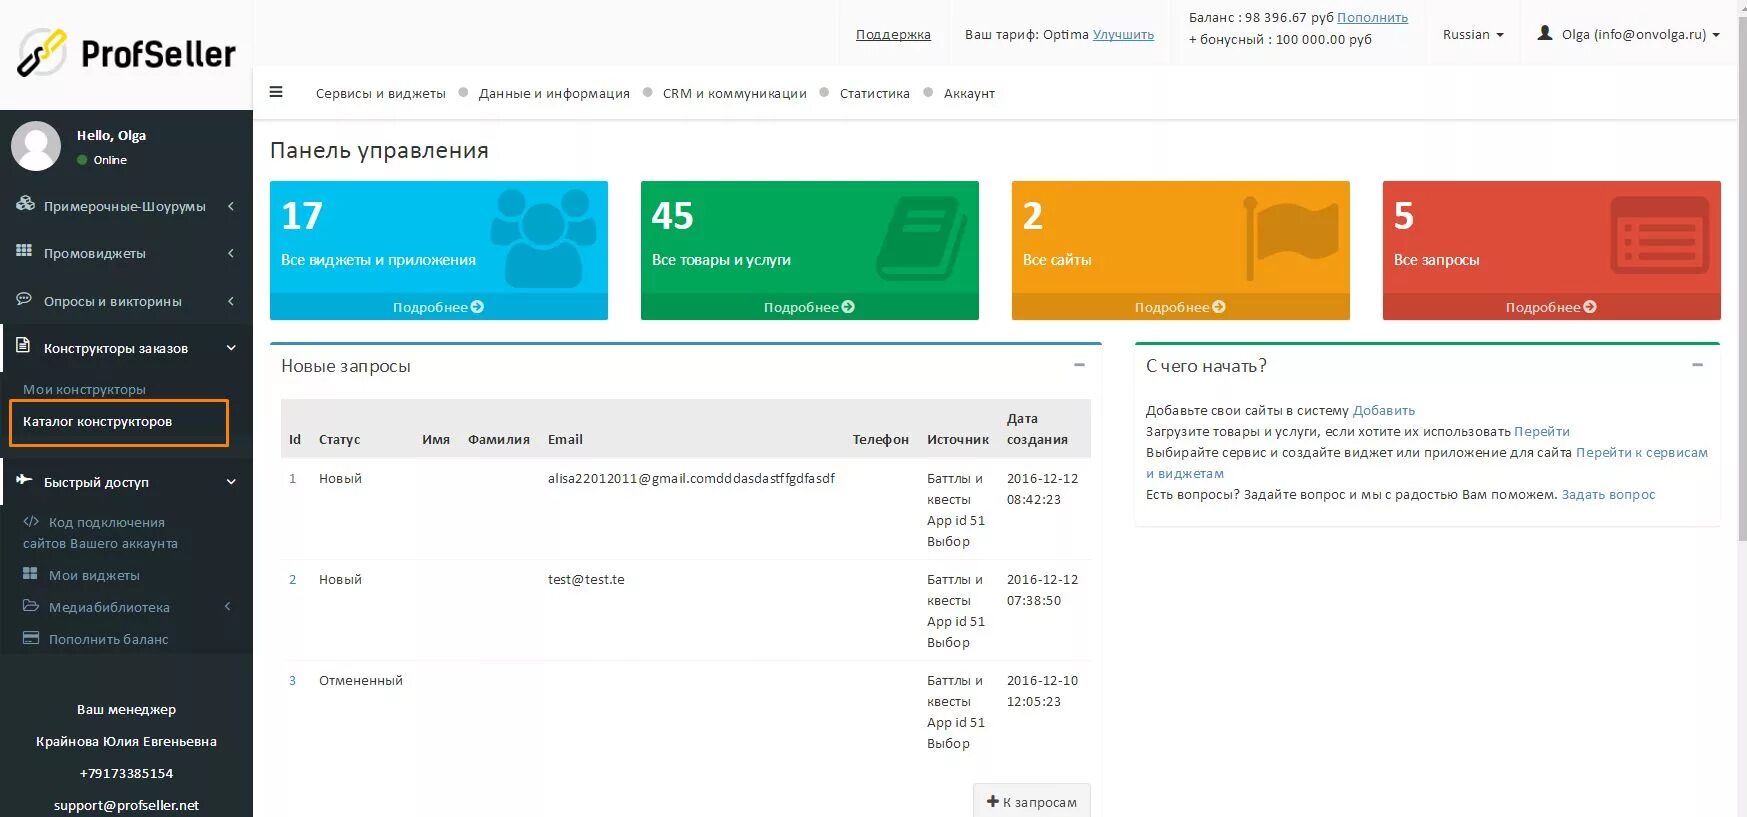1747x817 pixels.
Task: Click the people icon on widgets card
Action: click(543, 238)
